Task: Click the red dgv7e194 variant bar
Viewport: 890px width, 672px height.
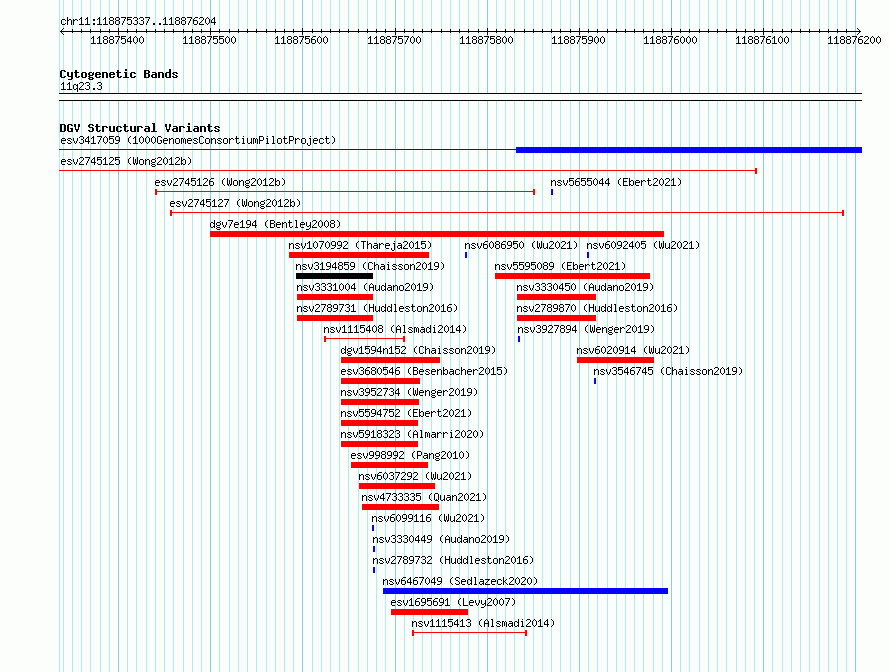Action: (436, 234)
